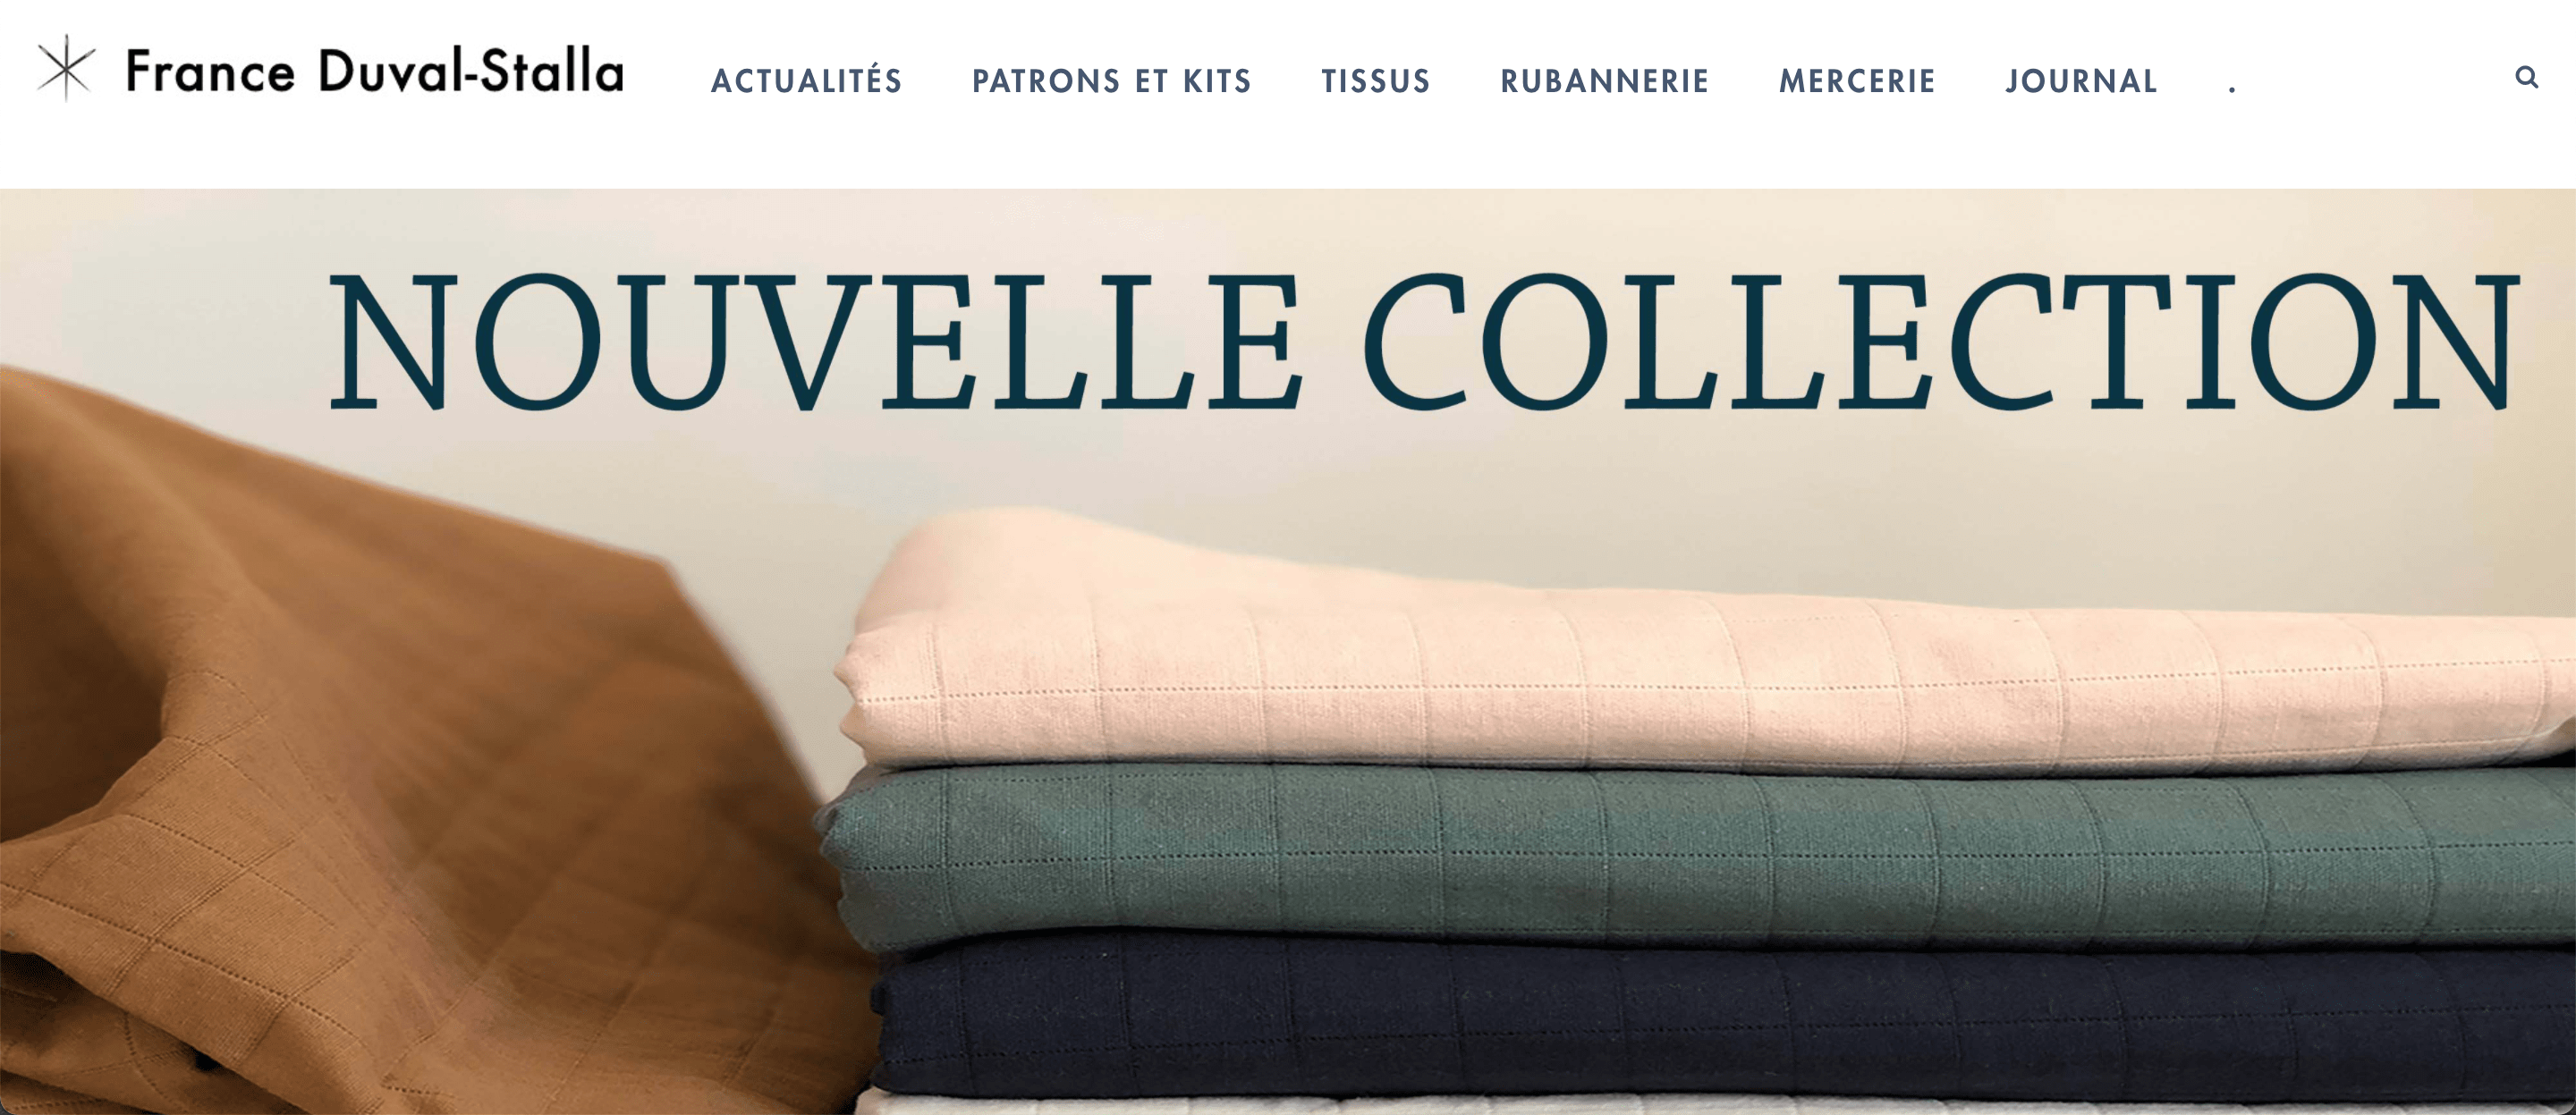This screenshot has height=1115, width=2576.
Task: Open search with the magnifying glass icon
Action: 2527,77
